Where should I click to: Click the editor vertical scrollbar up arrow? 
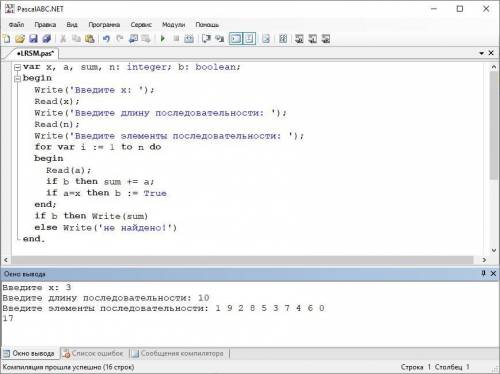click(494, 67)
